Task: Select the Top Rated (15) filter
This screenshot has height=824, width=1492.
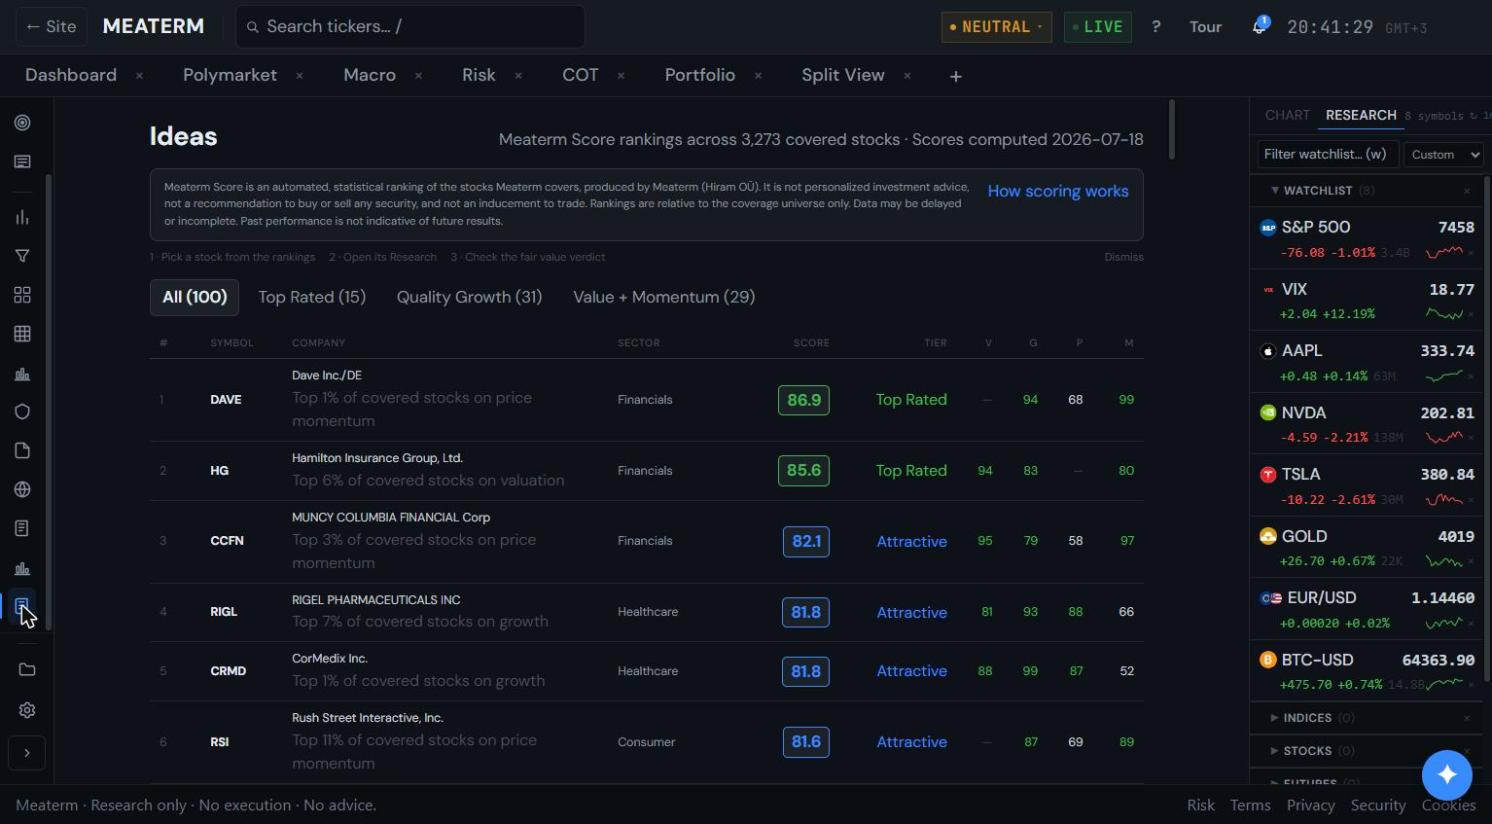Action: 312,297
